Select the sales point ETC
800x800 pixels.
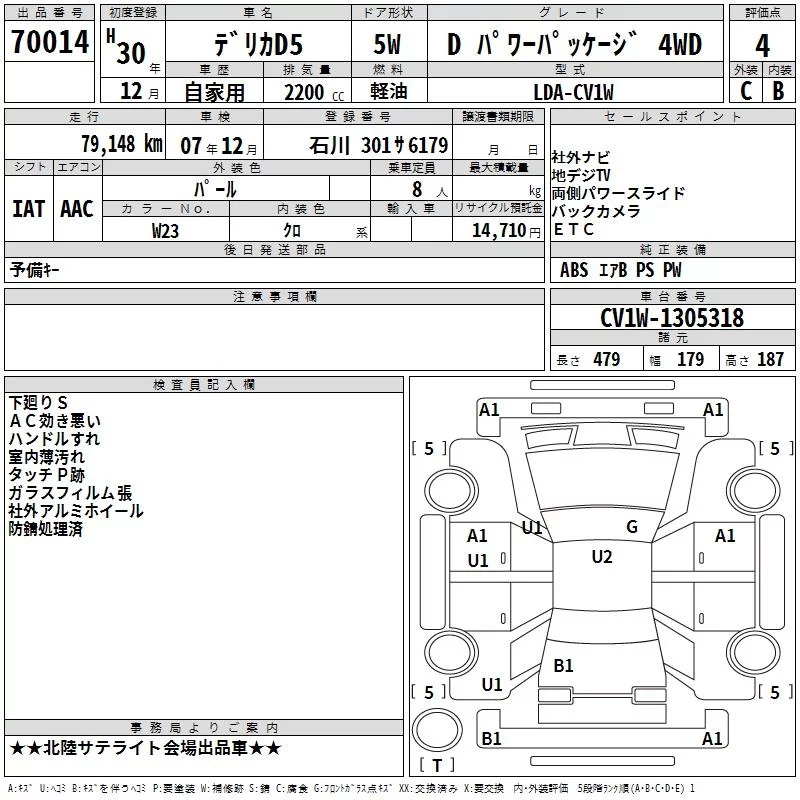pyautogui.click(x=573, y=230)
